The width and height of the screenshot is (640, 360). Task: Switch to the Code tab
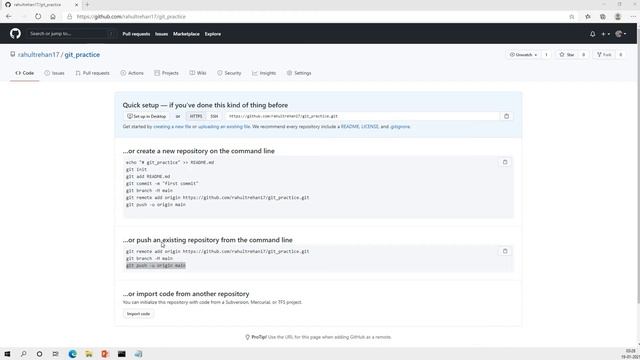click(24, 73)
